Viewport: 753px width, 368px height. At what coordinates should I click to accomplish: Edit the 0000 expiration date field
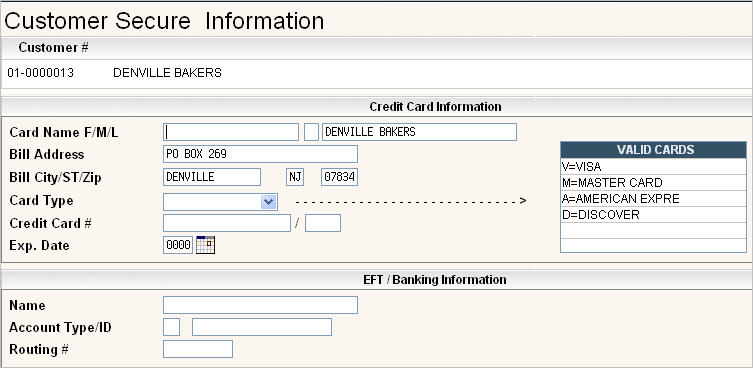click(x=178, y=245)
